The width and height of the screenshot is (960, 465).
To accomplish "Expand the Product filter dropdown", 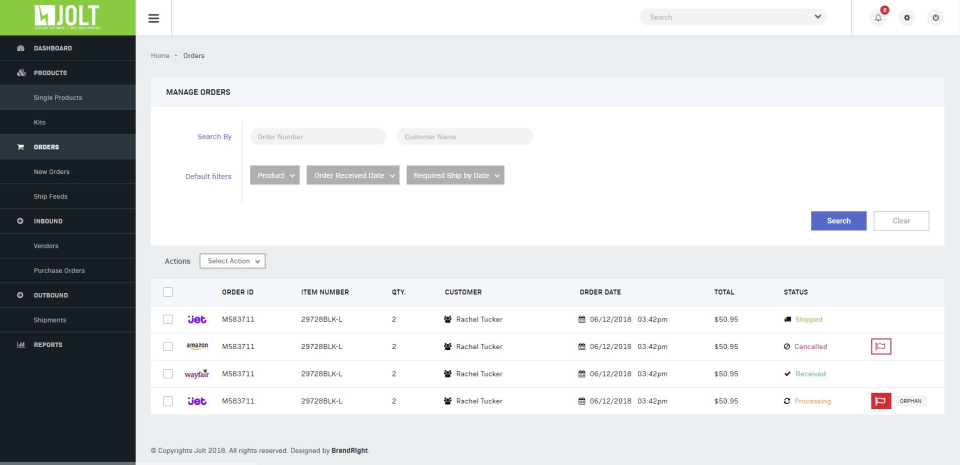I will point(275,176).
